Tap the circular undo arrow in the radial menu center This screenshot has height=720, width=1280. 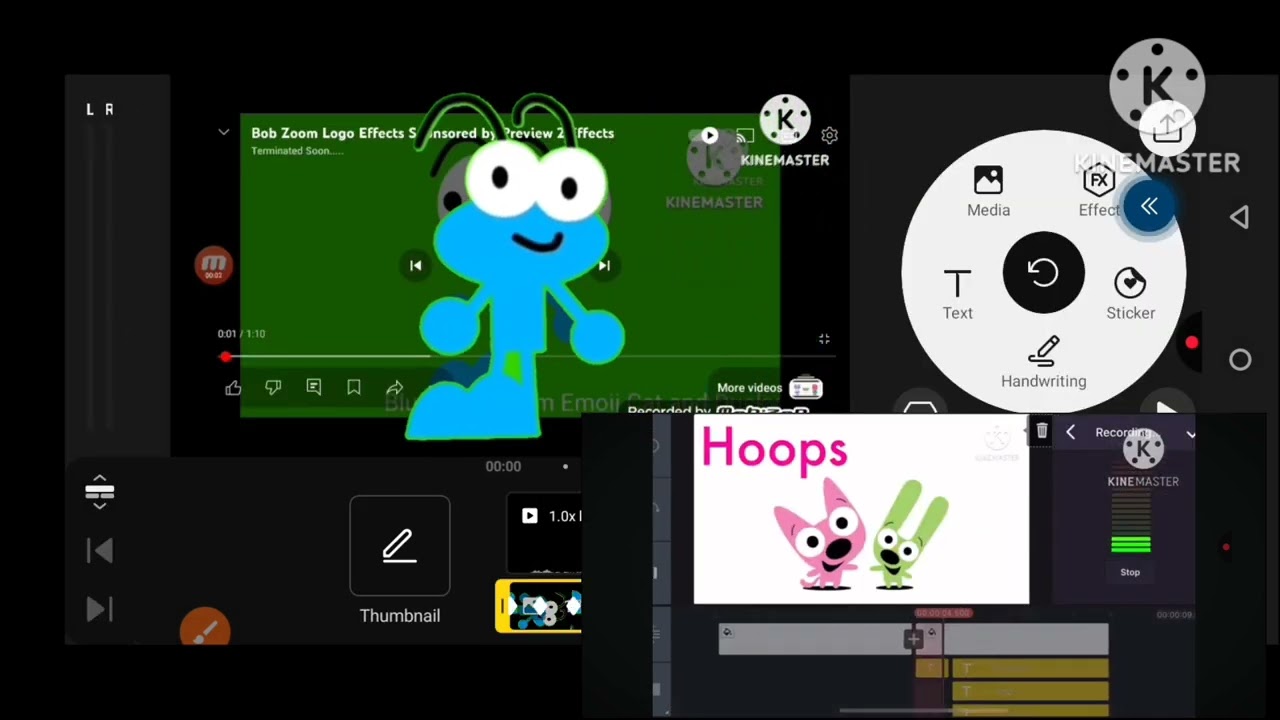(1043, 273)
